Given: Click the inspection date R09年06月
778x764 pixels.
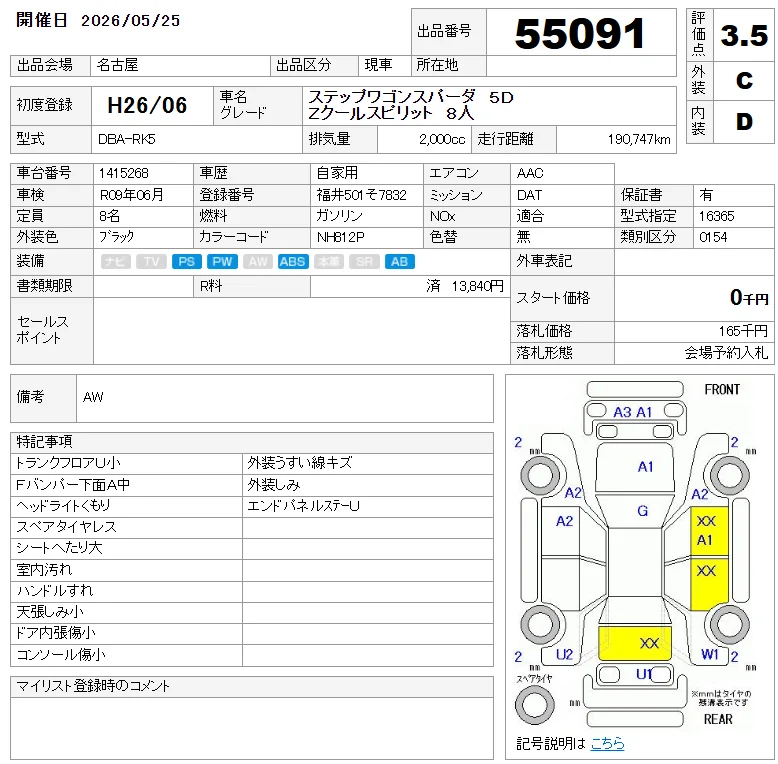Looking at the screenshot, I should [x=131, y=194].
